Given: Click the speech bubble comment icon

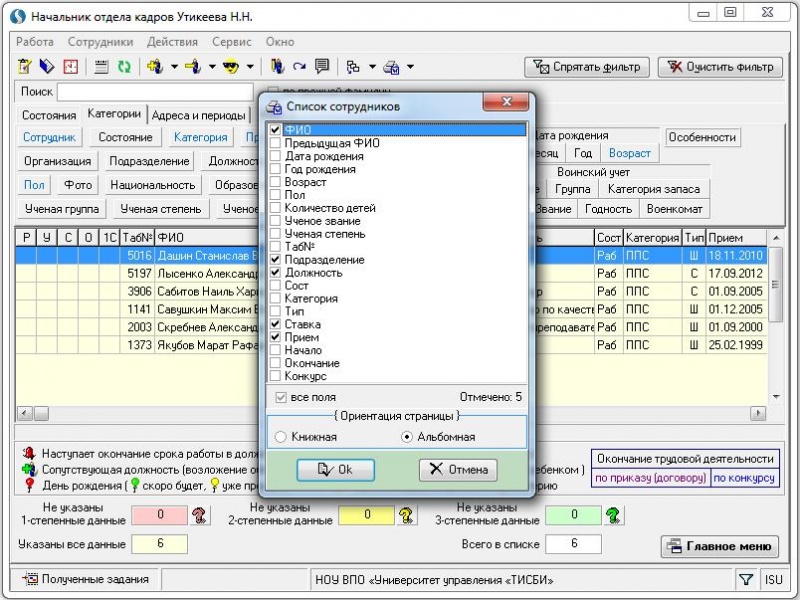Looking at the screenshot, I should pyautogui.click(x=322, y=66).
